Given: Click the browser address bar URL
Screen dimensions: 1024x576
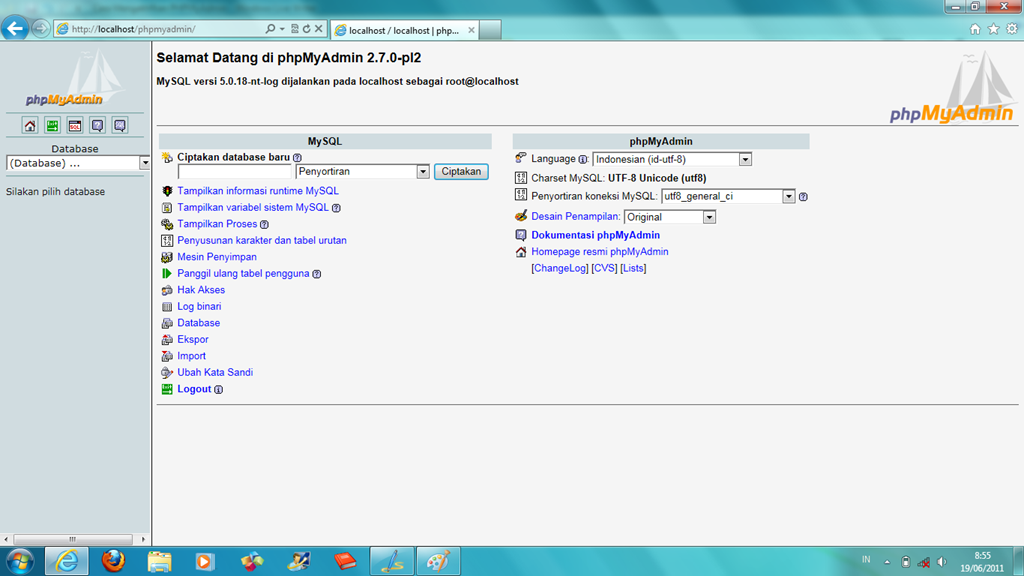Looking at the screenshot, I should tap(133, 29).
